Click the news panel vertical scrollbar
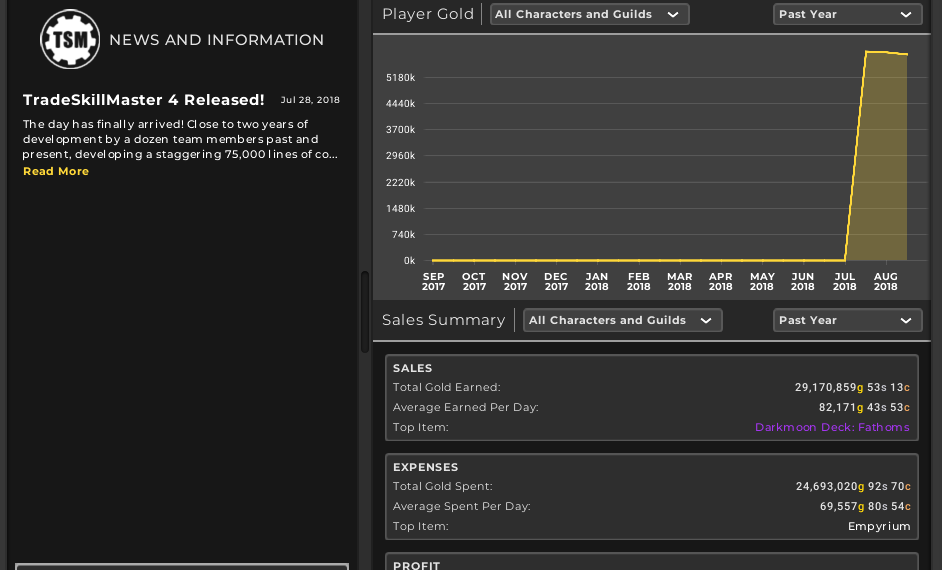942x570 pixels. click(365, 312)
